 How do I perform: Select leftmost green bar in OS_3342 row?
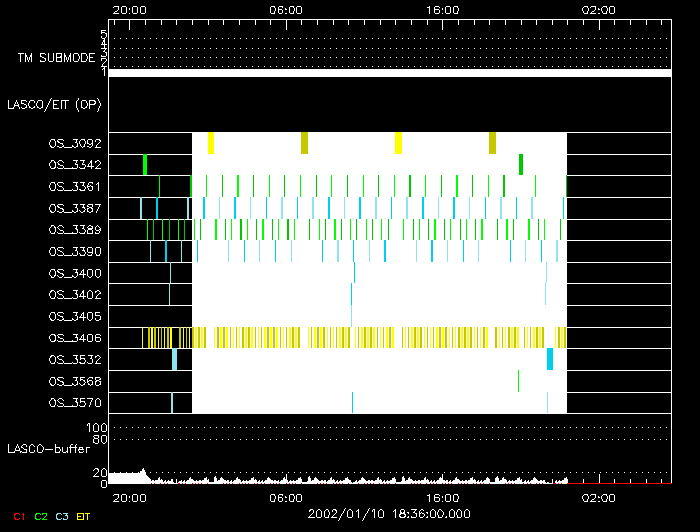145,165
